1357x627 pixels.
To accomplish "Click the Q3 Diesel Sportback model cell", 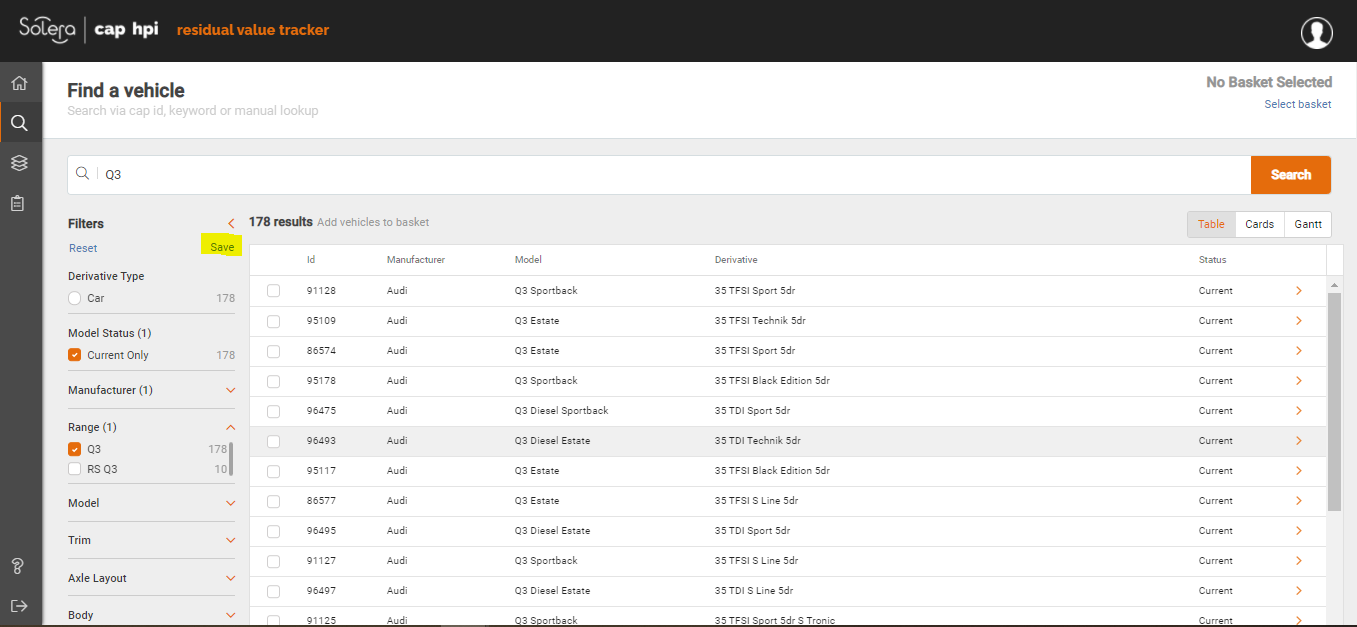I will [x=561, y=411].
